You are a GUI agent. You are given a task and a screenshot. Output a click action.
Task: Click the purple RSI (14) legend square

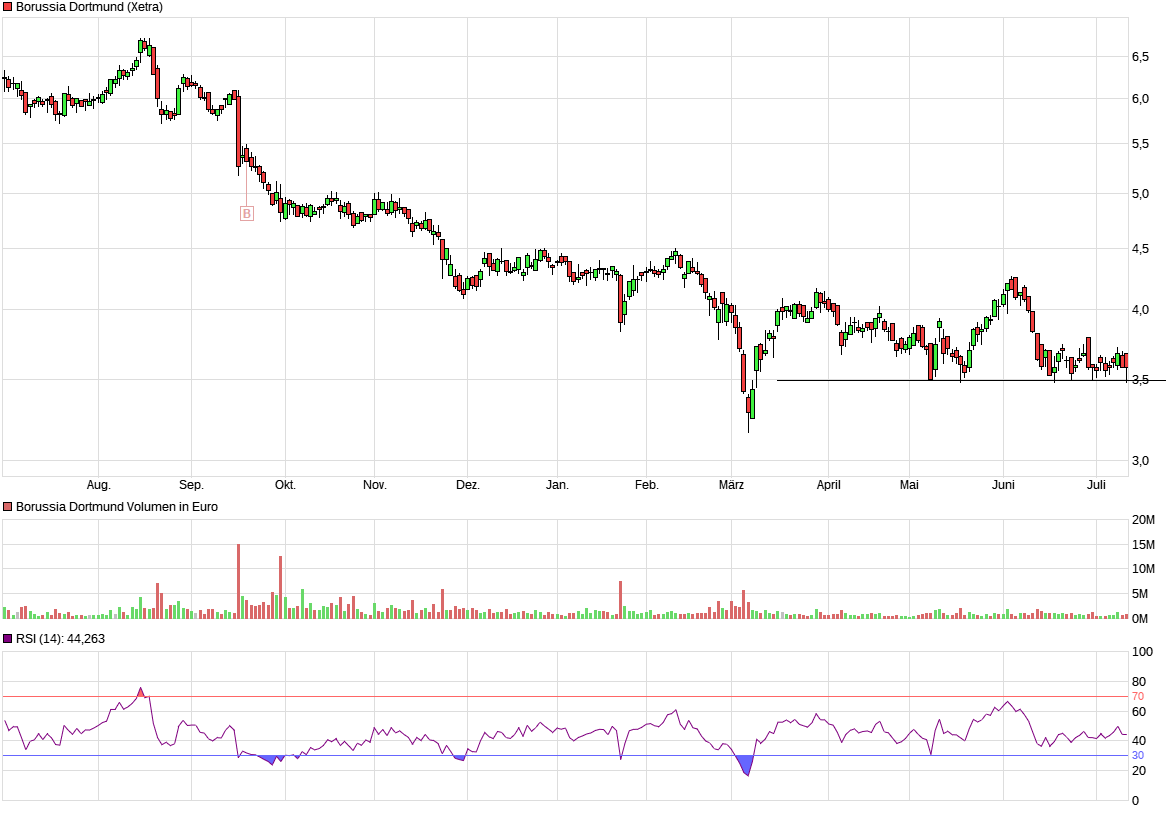pos(8,638)
